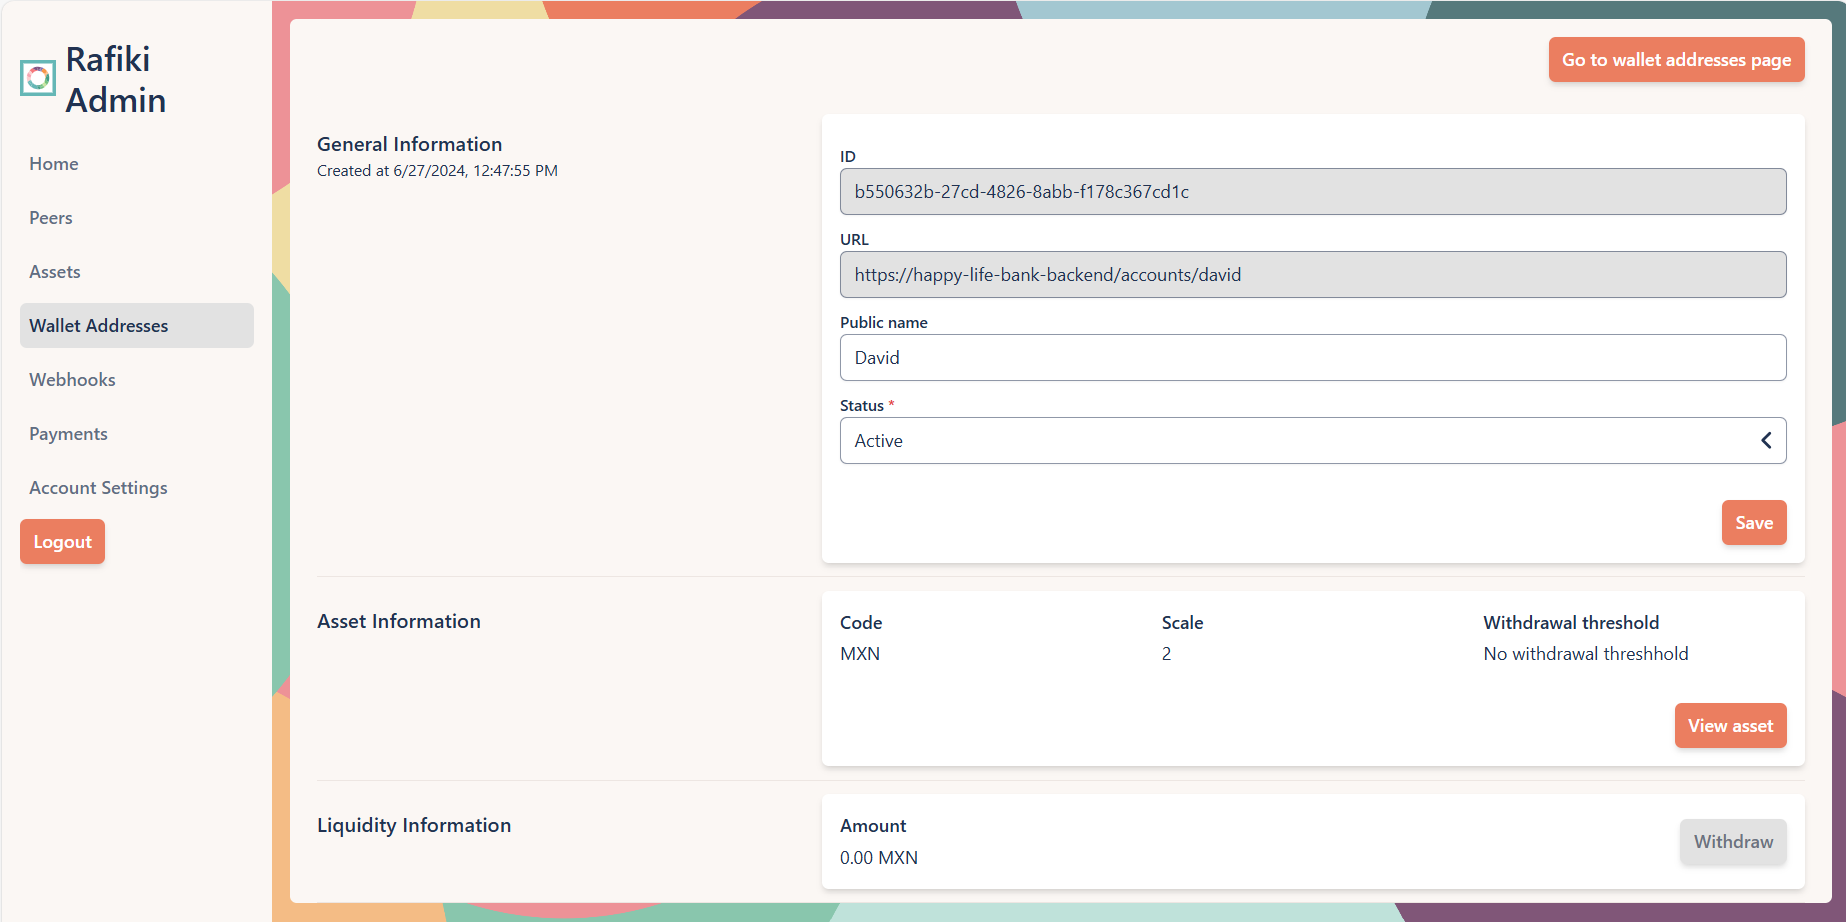Click the 0.00 MXN amount value

tap(879, 858)
